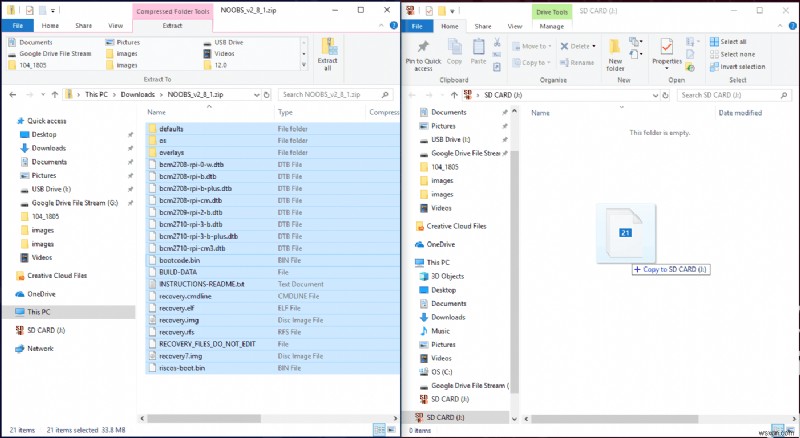Expand the Extract To destinations list

pyautogui.click(x=304, y=65)
